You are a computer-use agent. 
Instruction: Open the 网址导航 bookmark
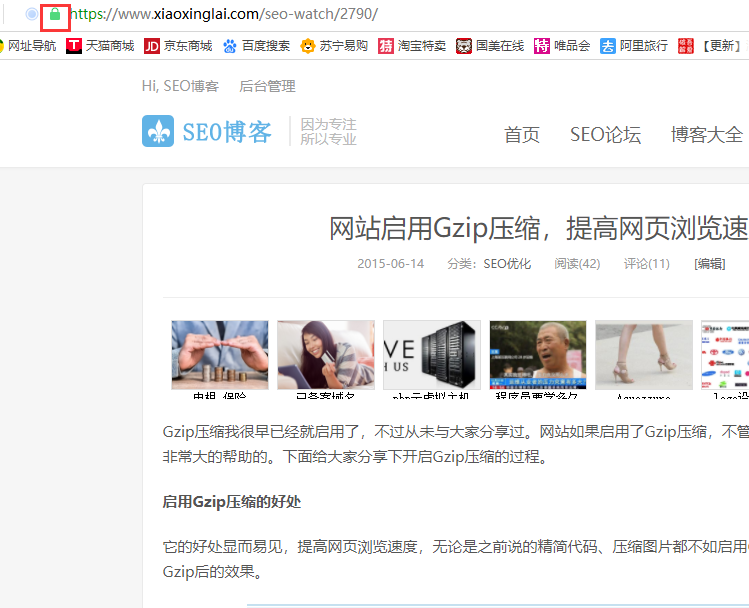pyautogui.click(x=32, y=46)
